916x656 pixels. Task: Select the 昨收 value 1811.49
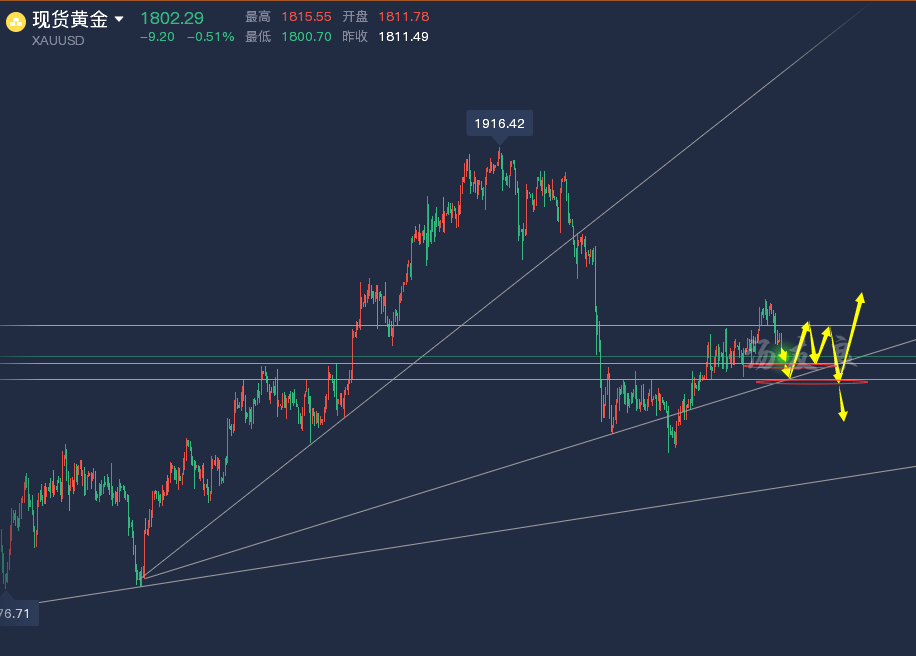404,36
